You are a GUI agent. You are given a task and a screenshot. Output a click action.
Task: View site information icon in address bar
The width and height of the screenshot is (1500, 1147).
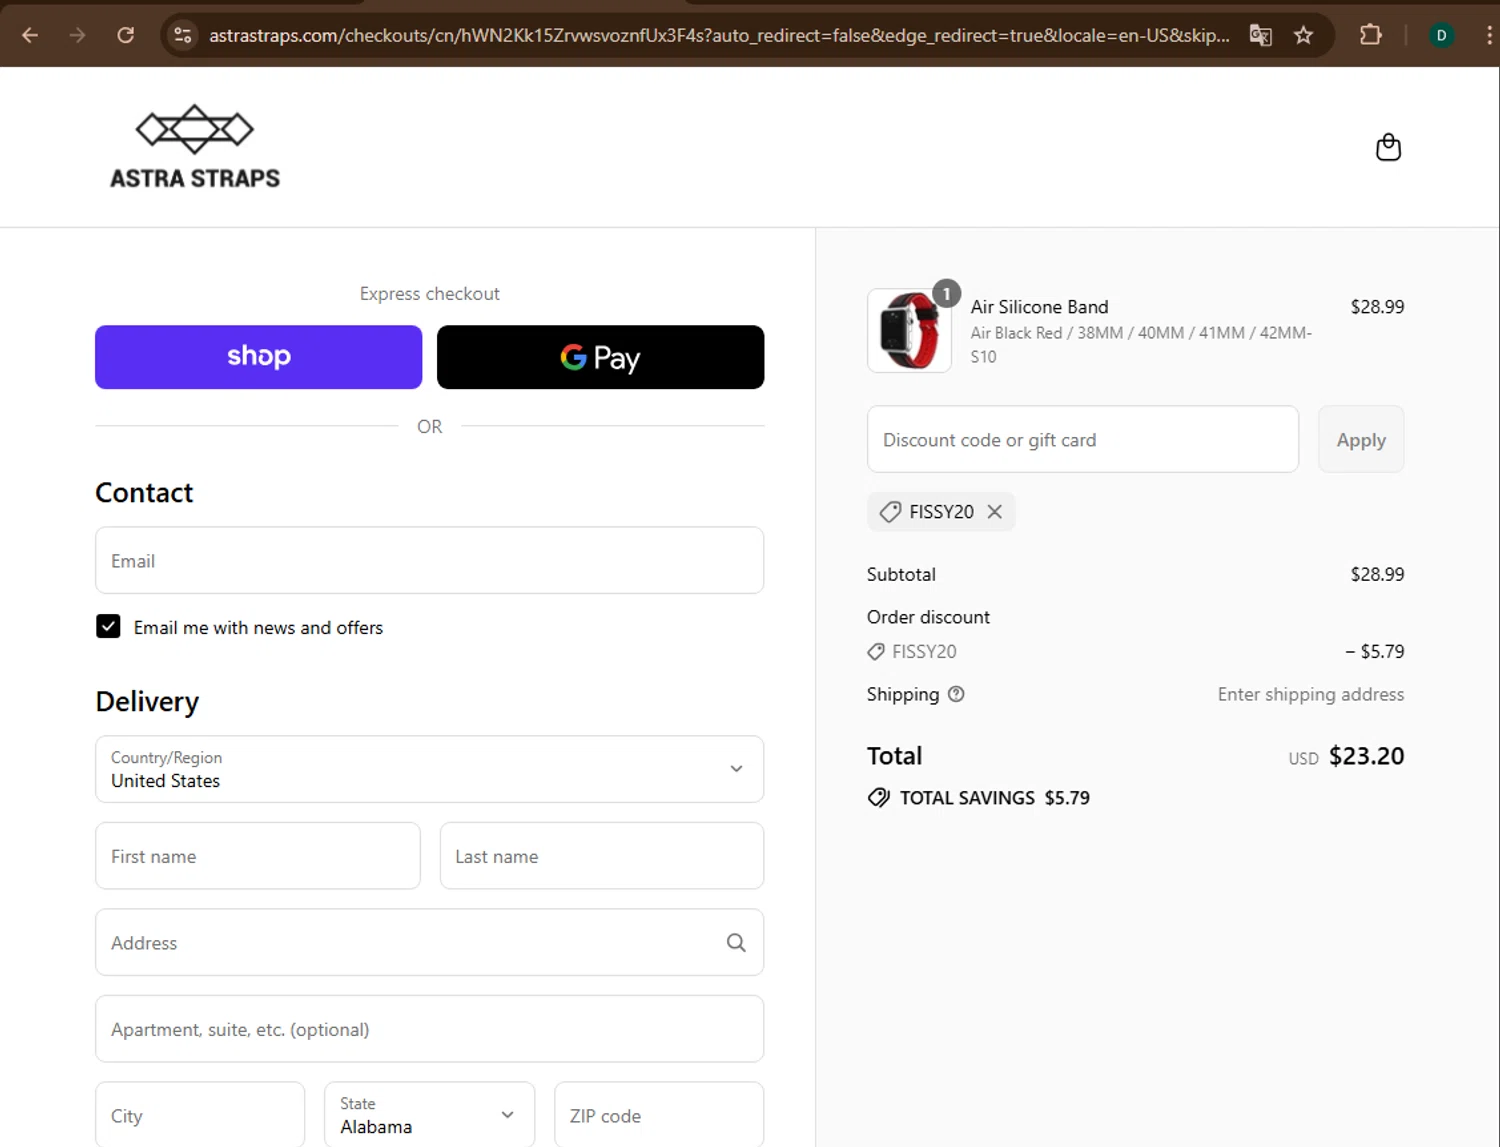click(x=182, y=35)
